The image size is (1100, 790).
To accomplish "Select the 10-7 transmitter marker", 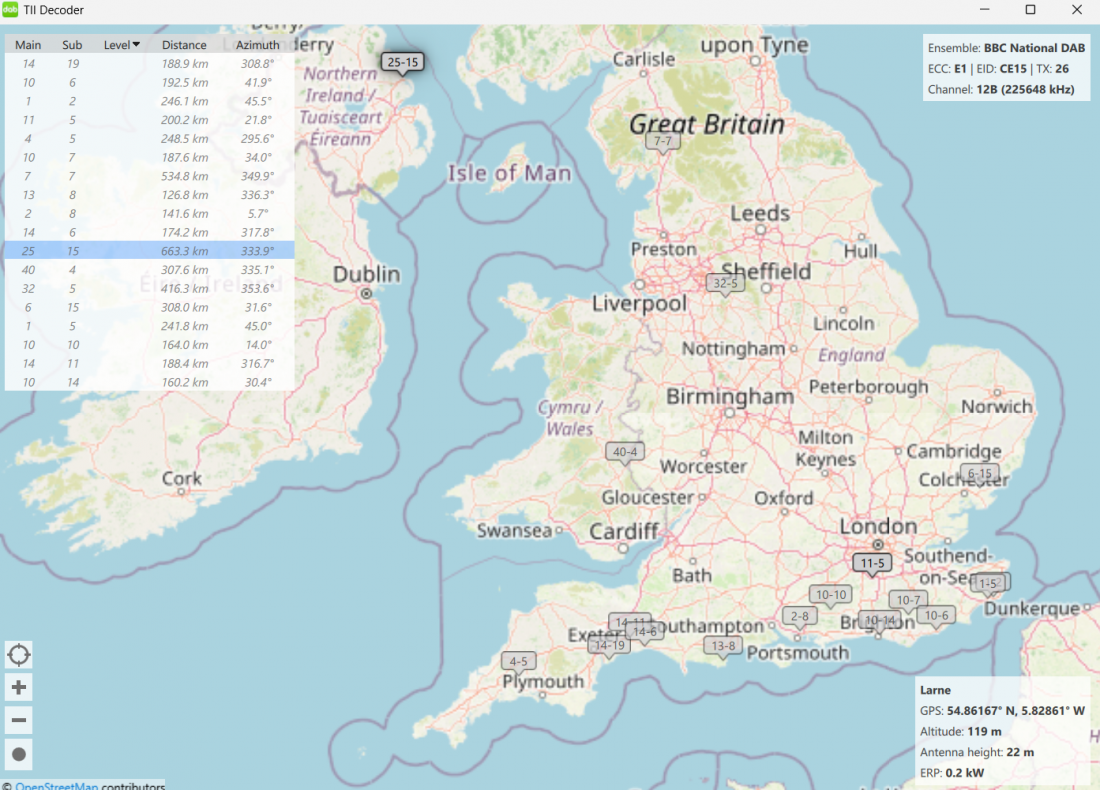I will (x=908, y=600).
